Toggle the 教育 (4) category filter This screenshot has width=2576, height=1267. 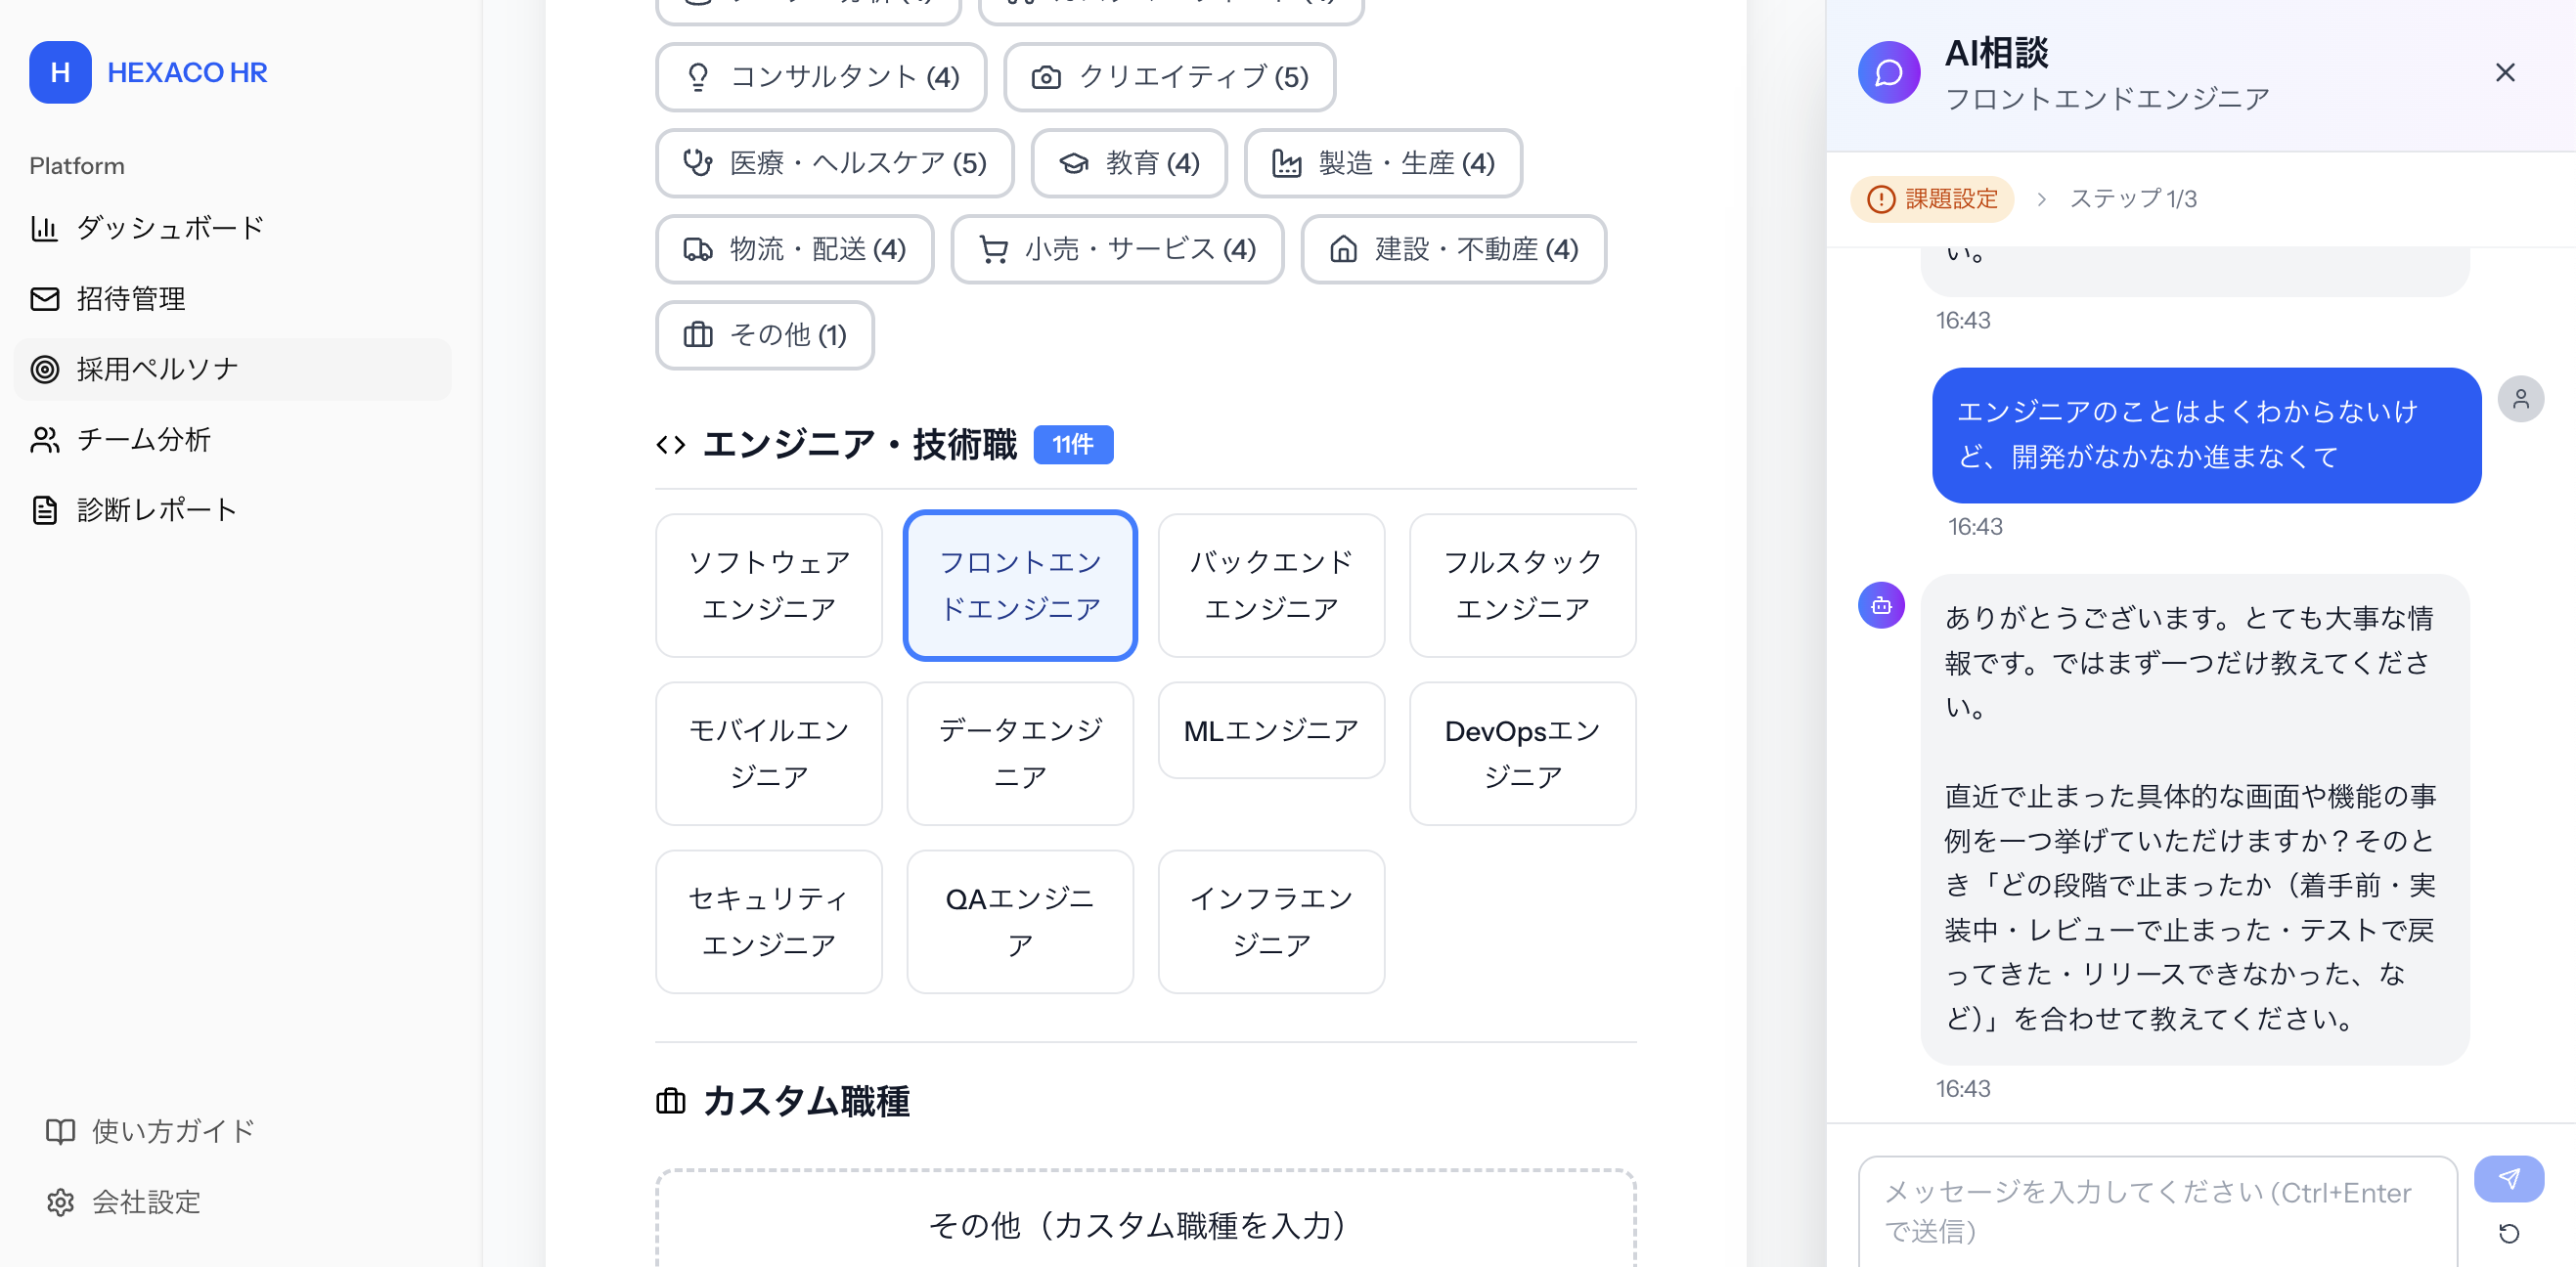1129,163
